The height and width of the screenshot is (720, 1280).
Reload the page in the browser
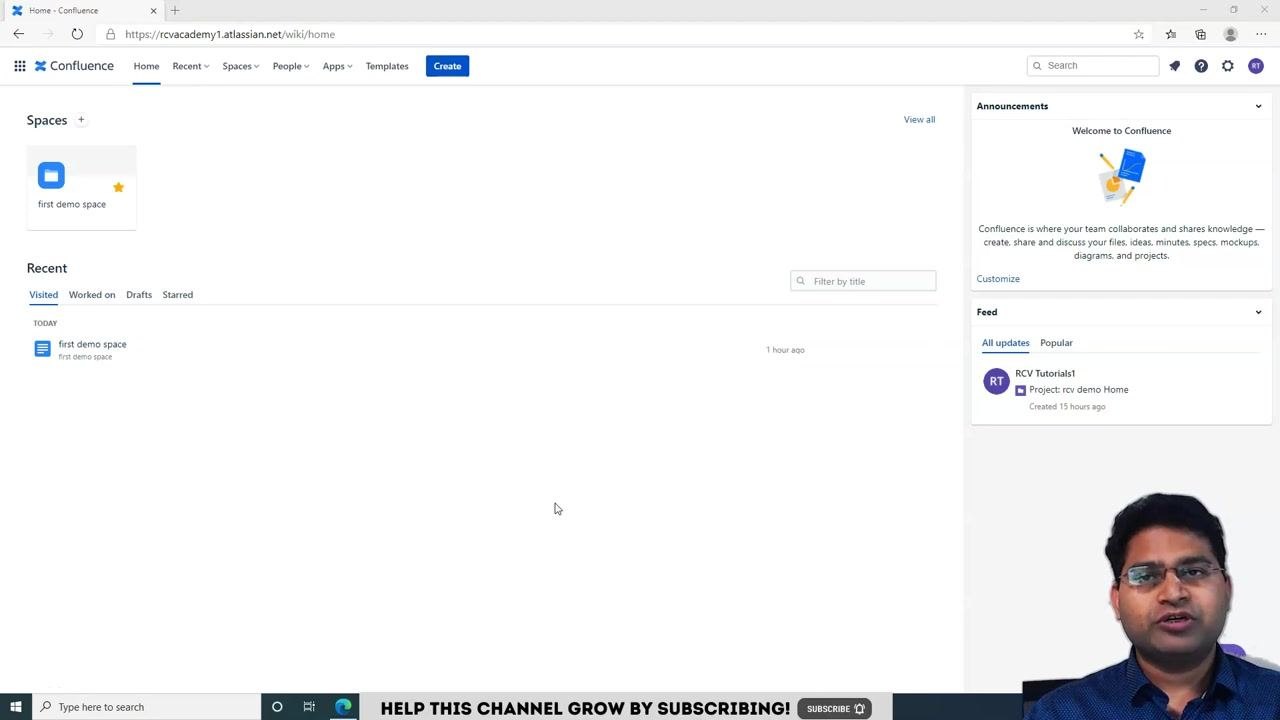point(77,34)
